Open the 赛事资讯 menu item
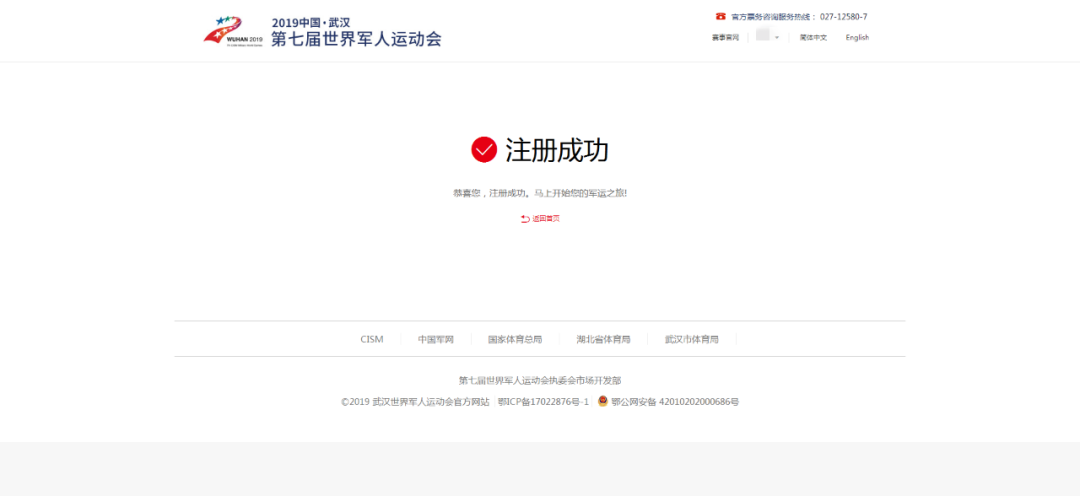 pos(725,37)
